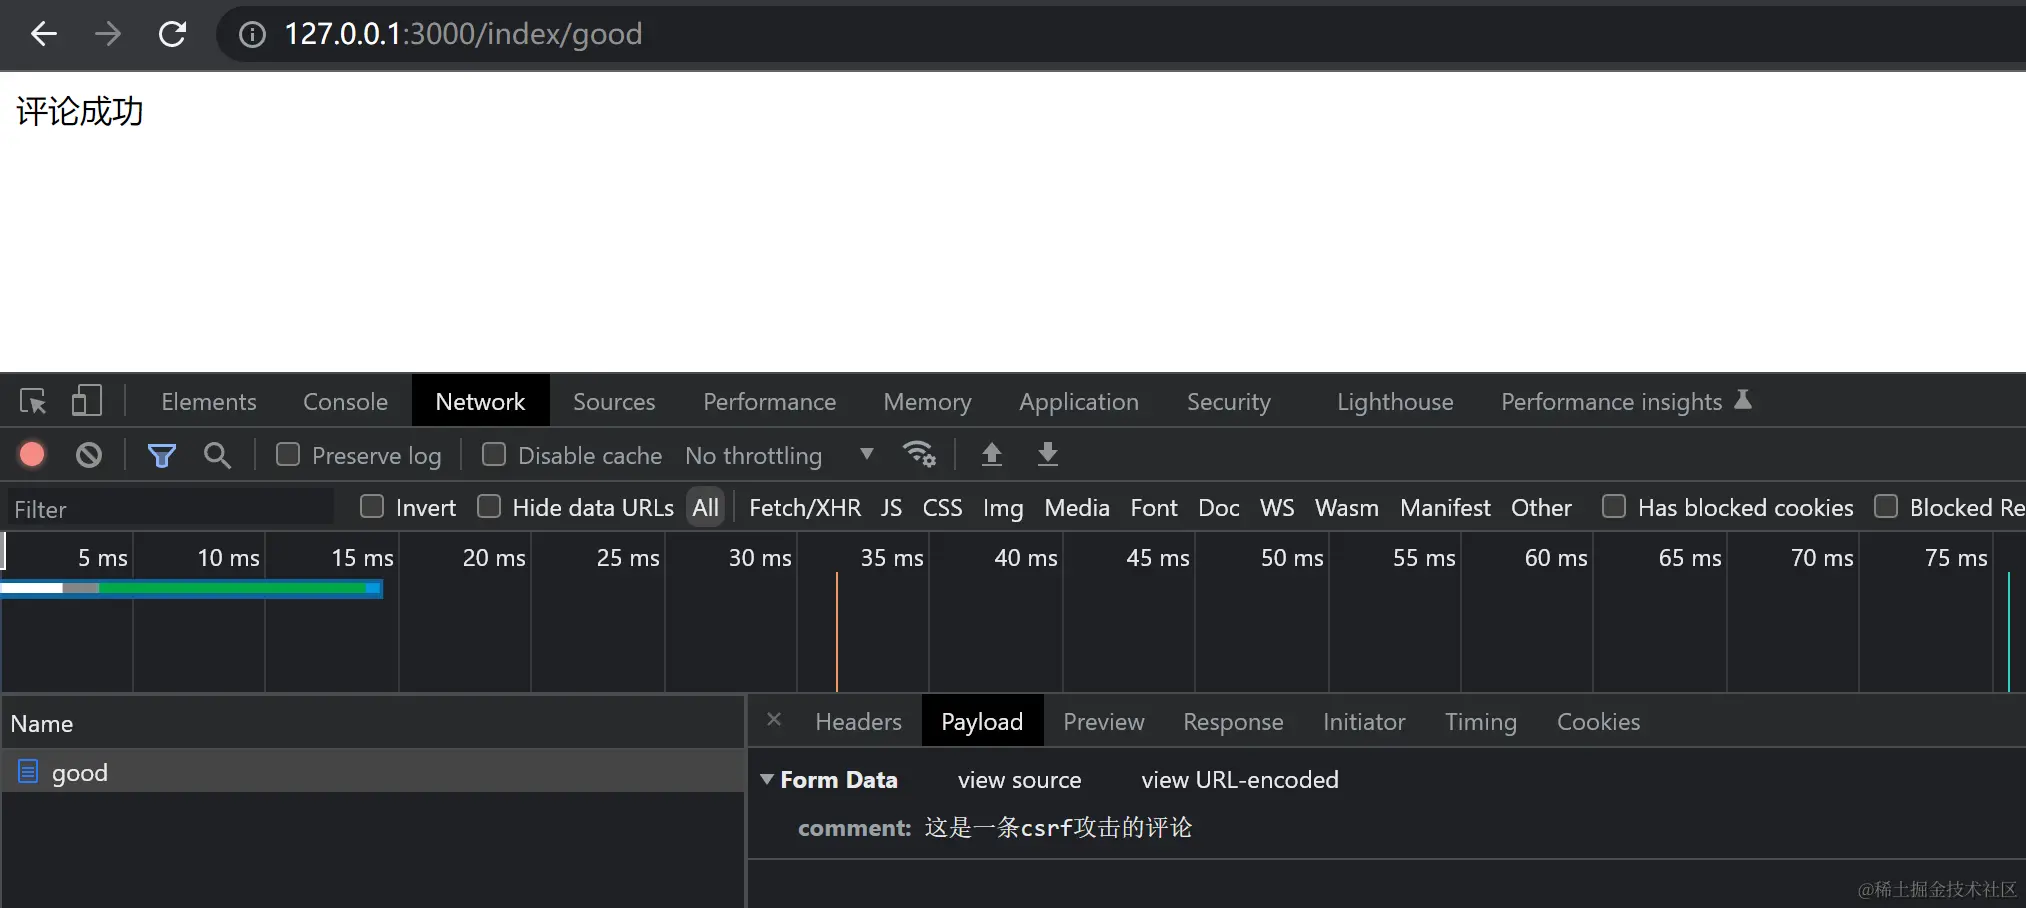2026x908 pixels.
Task: Click the Performance insights flask icon
Action: (1743, 400)
